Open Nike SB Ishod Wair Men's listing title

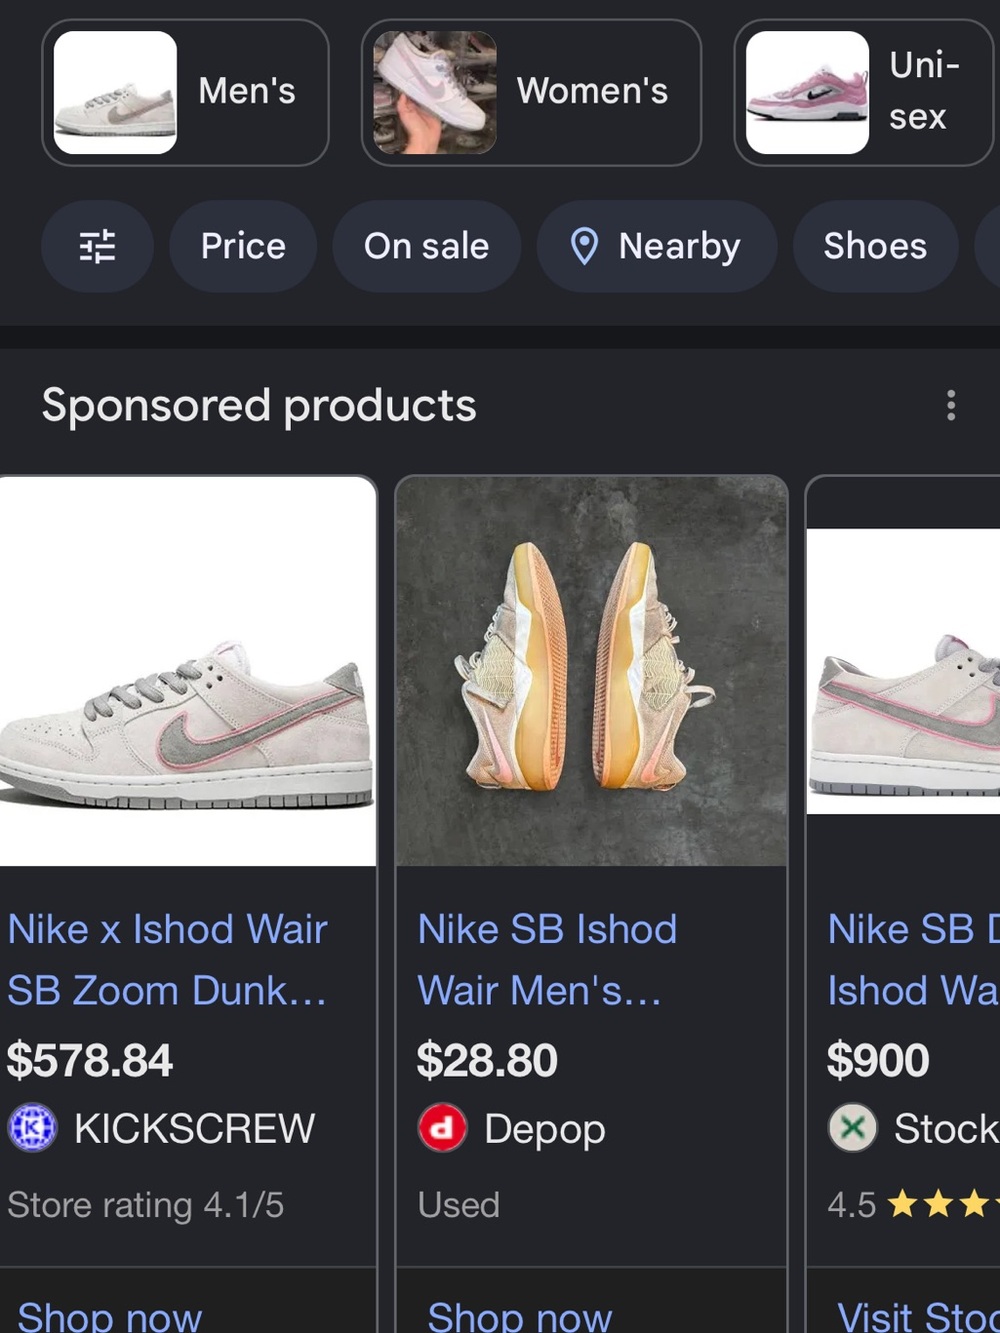[x=547, y=960]
